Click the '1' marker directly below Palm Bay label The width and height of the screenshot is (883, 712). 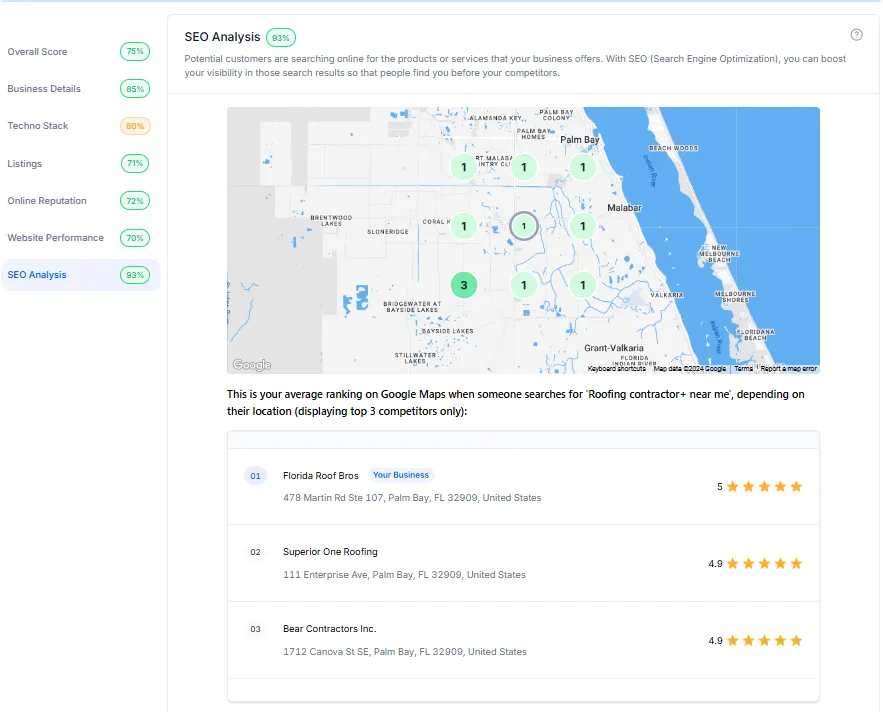(583, 167)
